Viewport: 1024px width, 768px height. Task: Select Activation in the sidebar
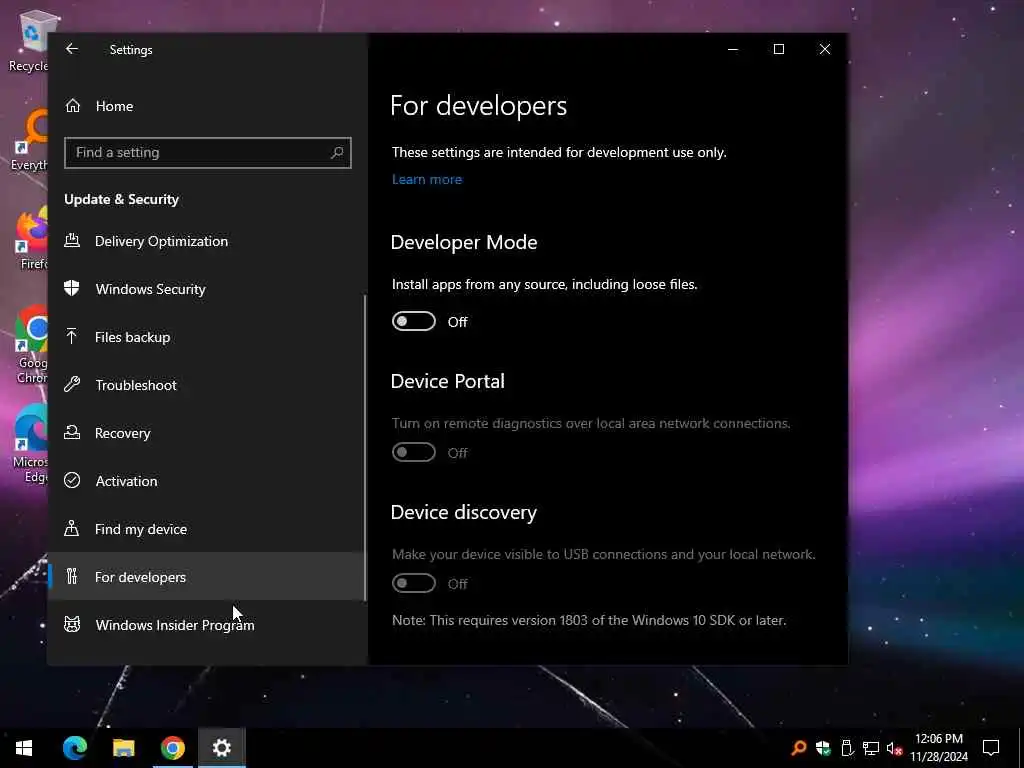pyautogui.click(x=208, y=481)
